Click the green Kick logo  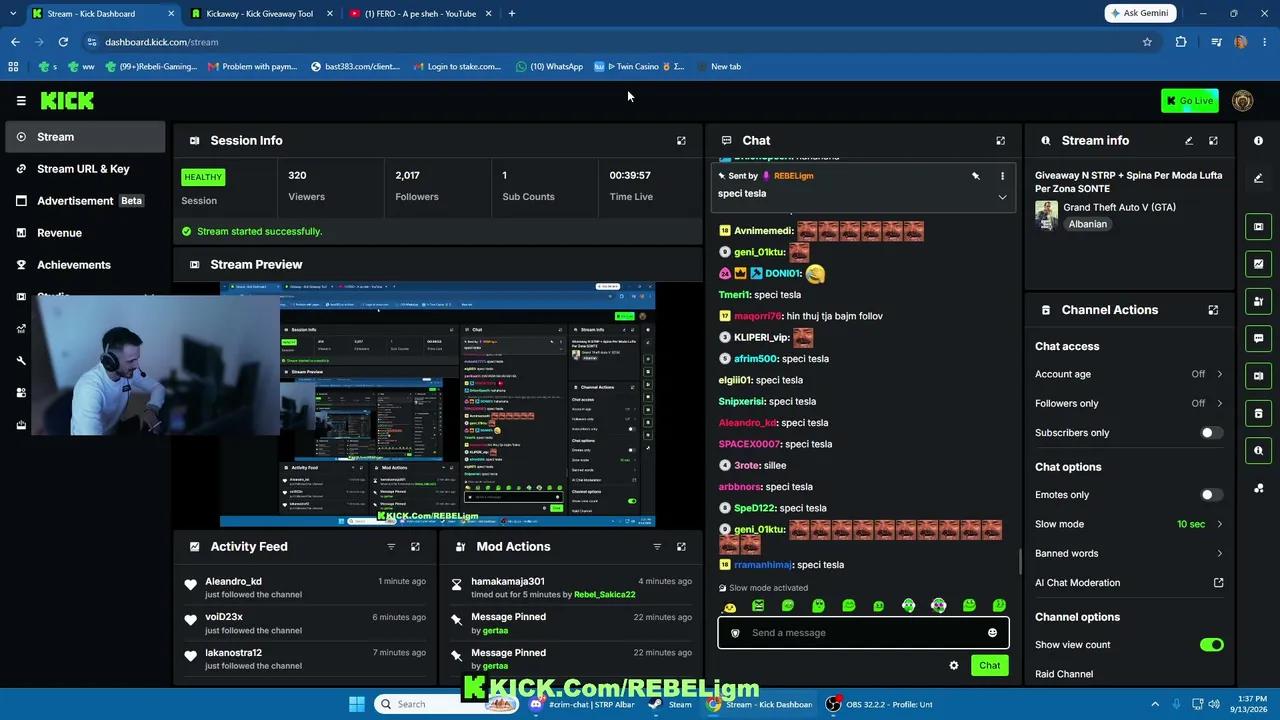tap(67, 100)
